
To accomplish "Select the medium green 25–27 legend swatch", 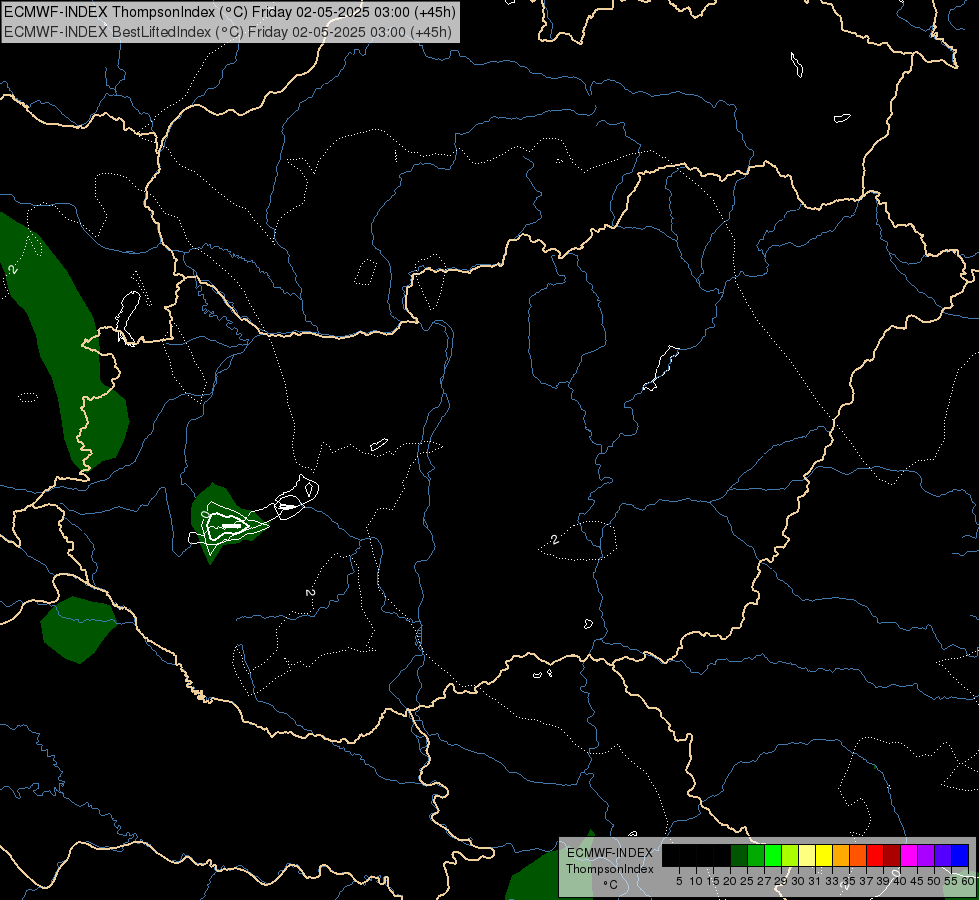I will (x=756, y=855).
